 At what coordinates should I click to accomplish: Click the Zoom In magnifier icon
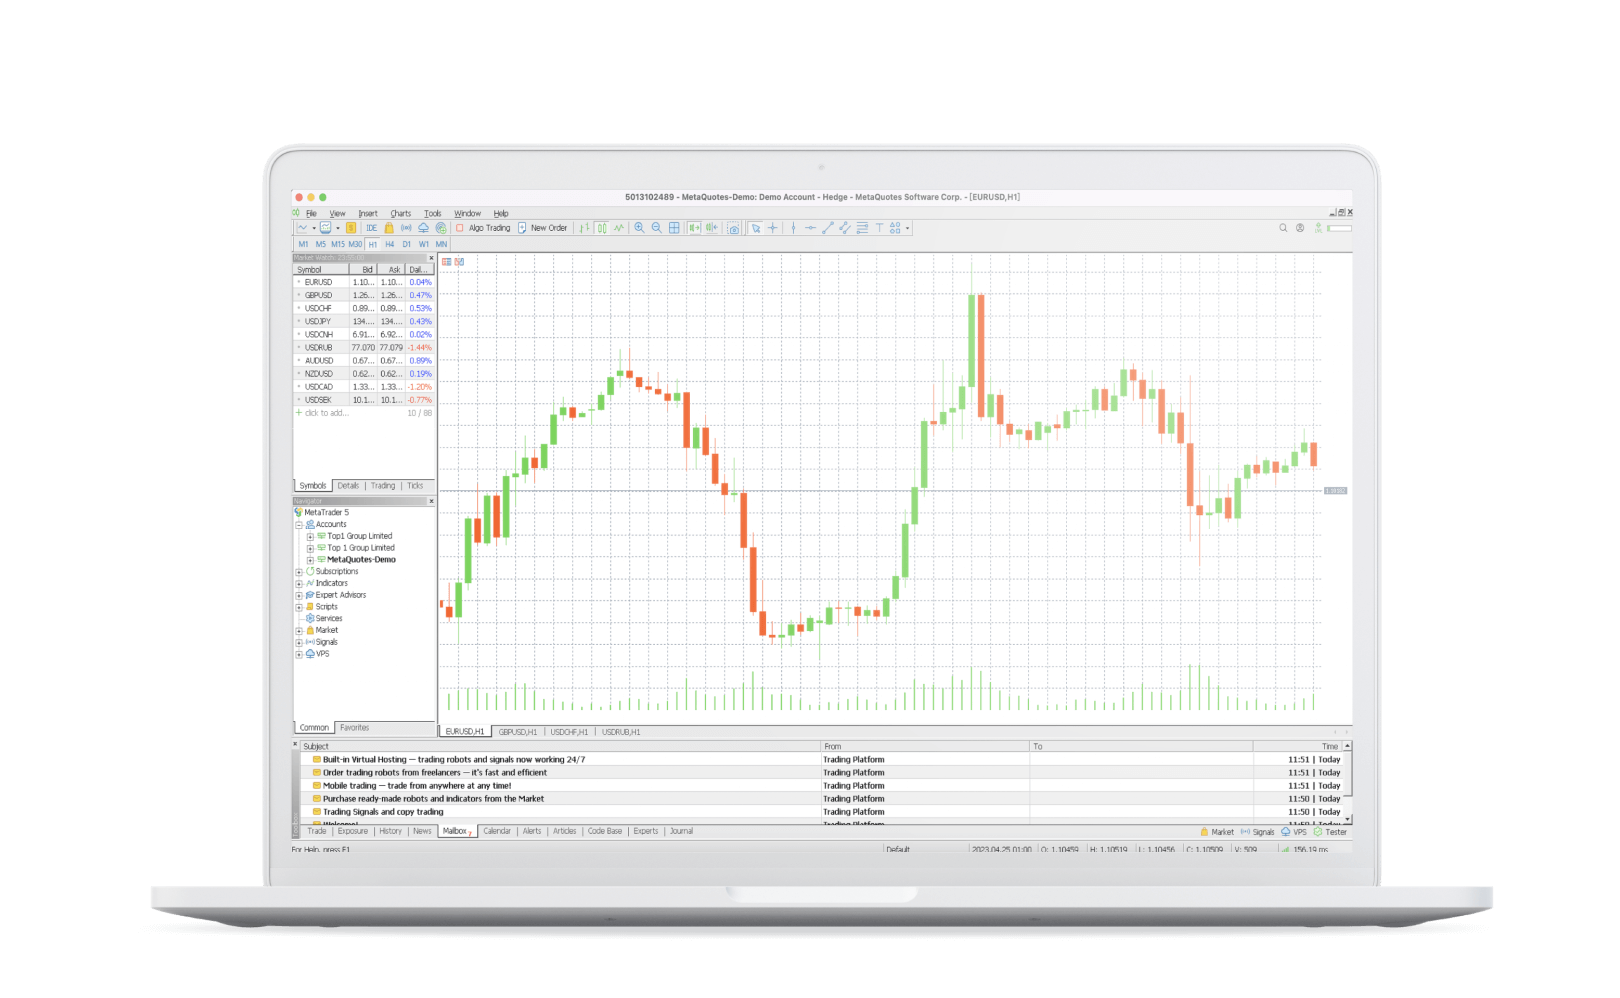(x=639, y=228)
